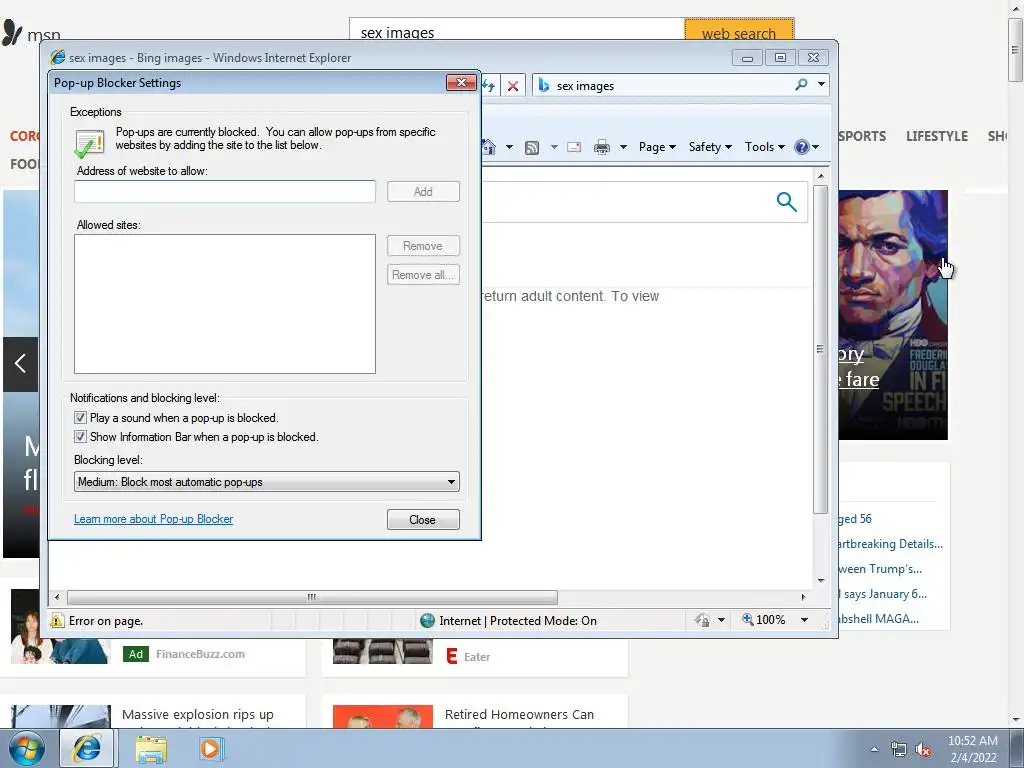
Task: Open the privacy status dropdown arrow
Action: [x=721, y=620]
